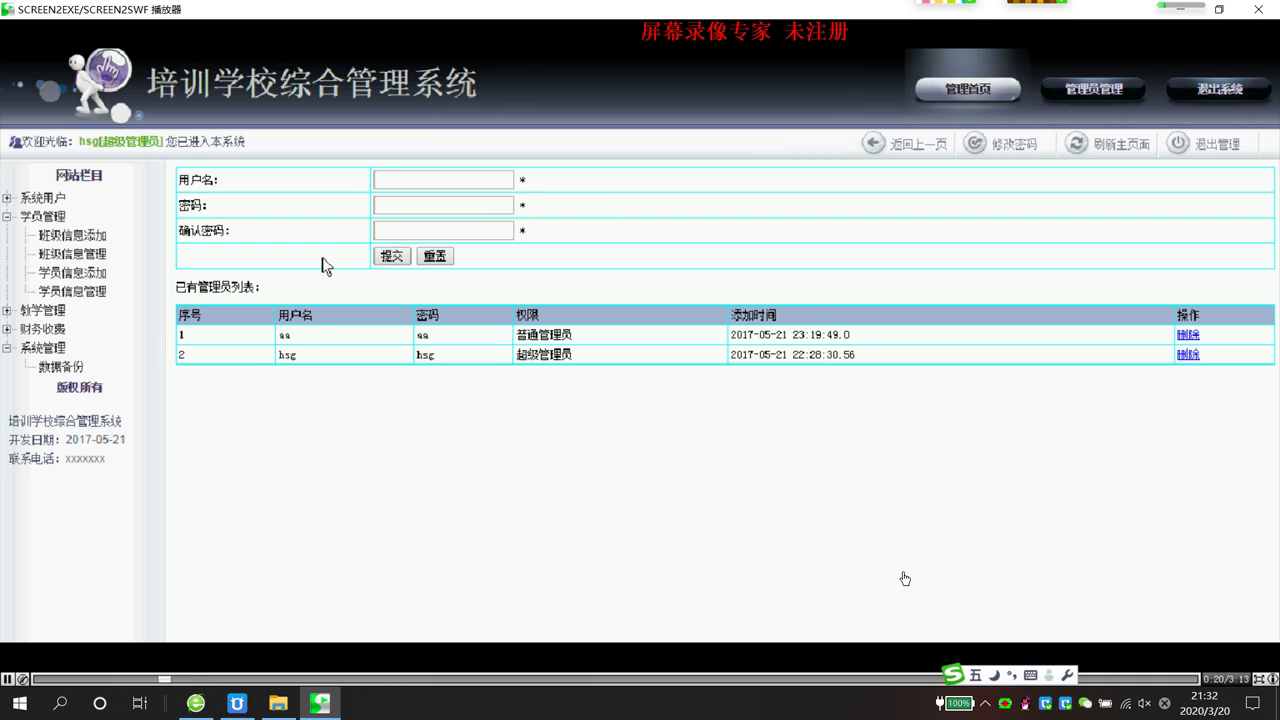The width and height of the screenshot is (1280, 720).
Task: Open File Explorer from the taskbar
Action: (278, 703)
